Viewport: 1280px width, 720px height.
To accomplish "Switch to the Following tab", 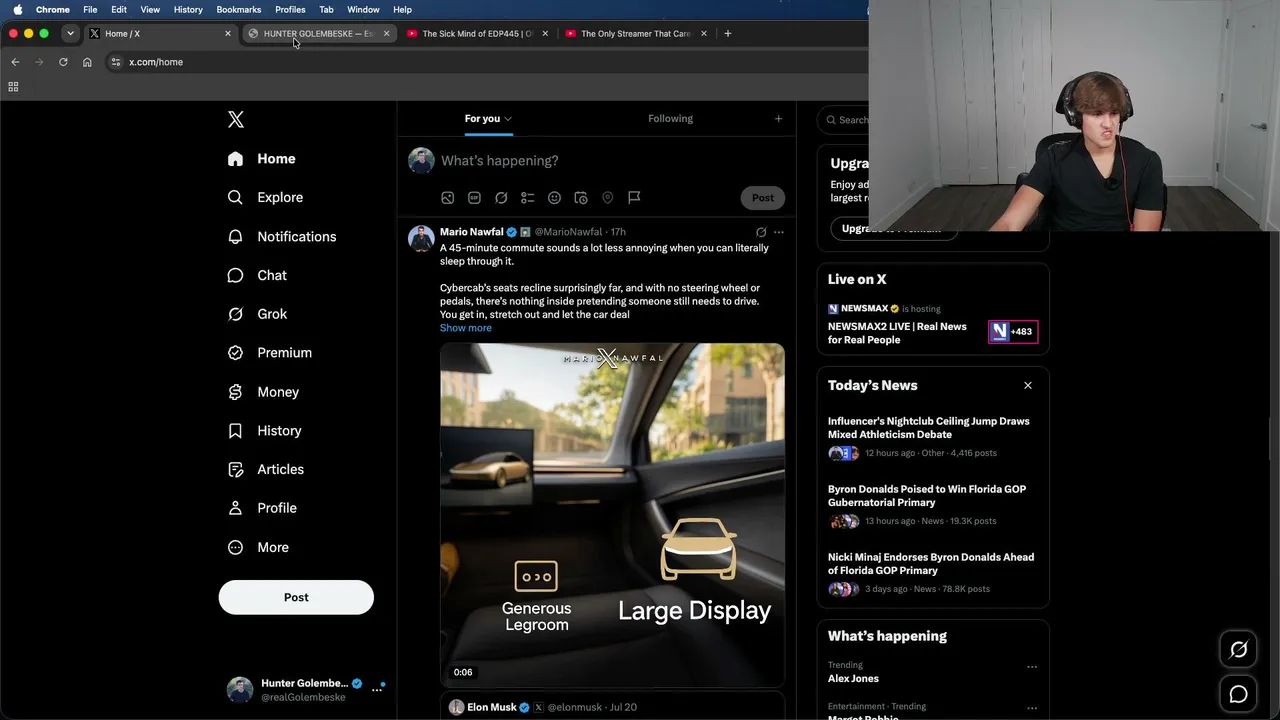I will 670,119.
